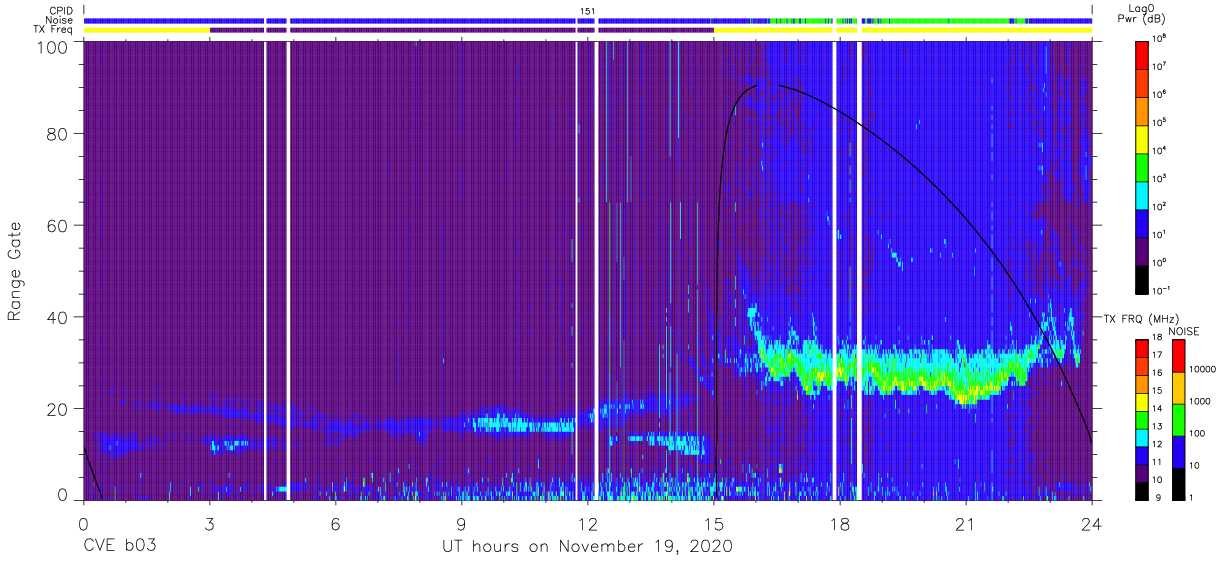This screenshot has height=567, width=1228.
Task: Click the 'CPID' row label at top
Action: (62, 10)
